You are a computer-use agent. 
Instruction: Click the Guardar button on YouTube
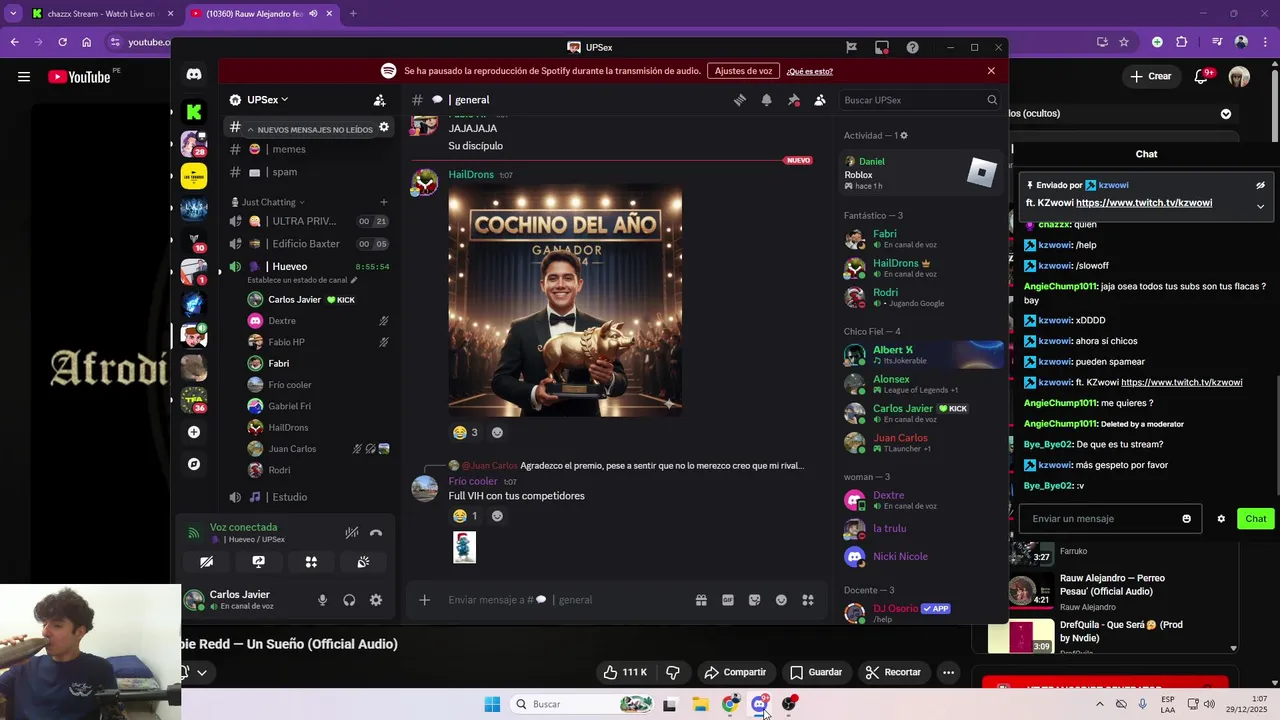tap(816, 672)
